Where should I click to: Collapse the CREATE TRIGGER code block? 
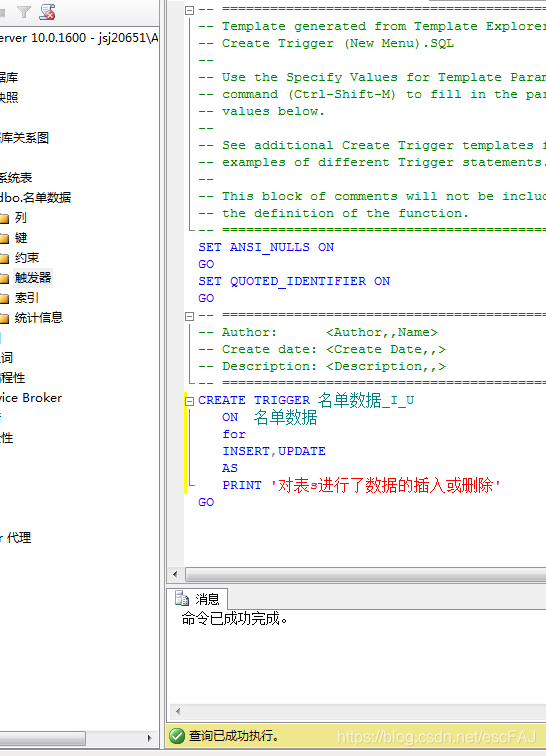190,401
